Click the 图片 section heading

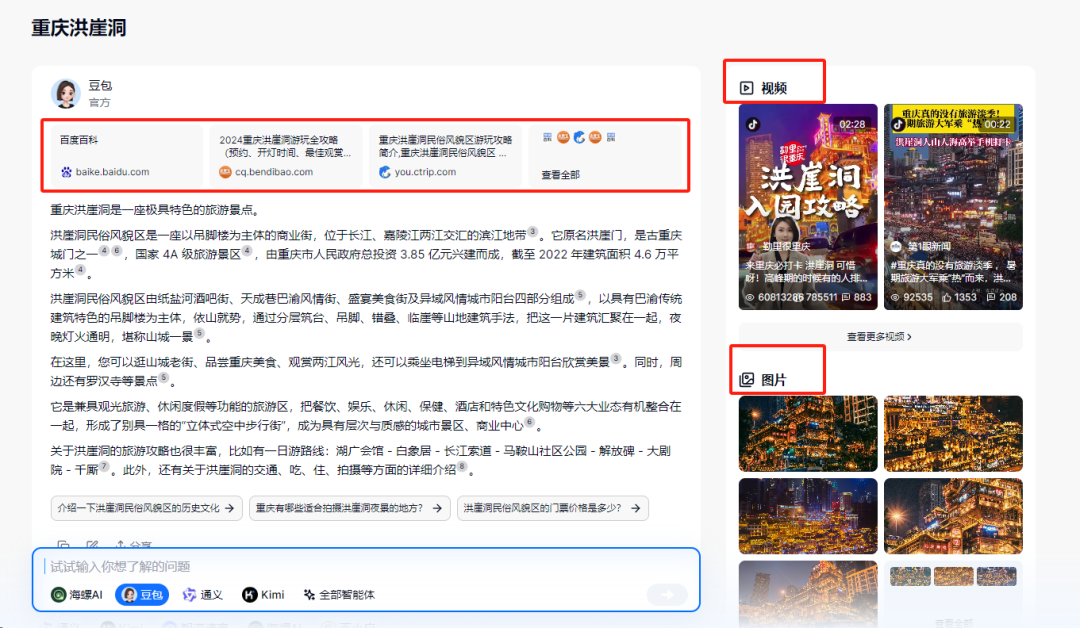point(773,379)
